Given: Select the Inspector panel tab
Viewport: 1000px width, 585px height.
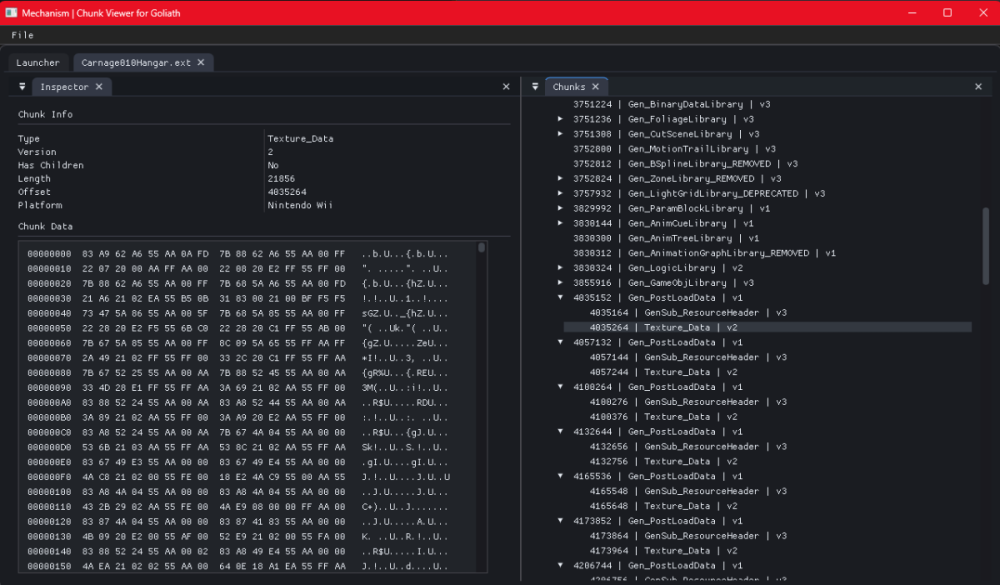Looking at the screenshot, I should point(64,87).
